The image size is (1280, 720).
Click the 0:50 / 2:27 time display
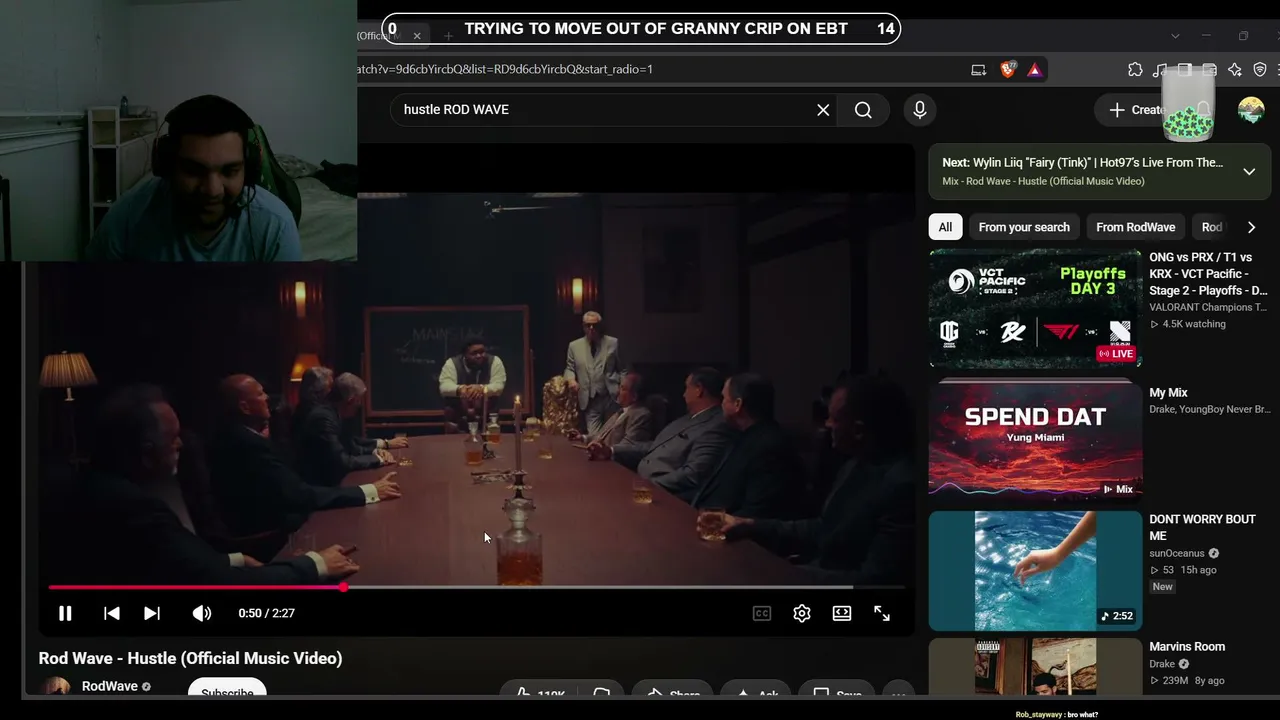(x=267, y=613)
